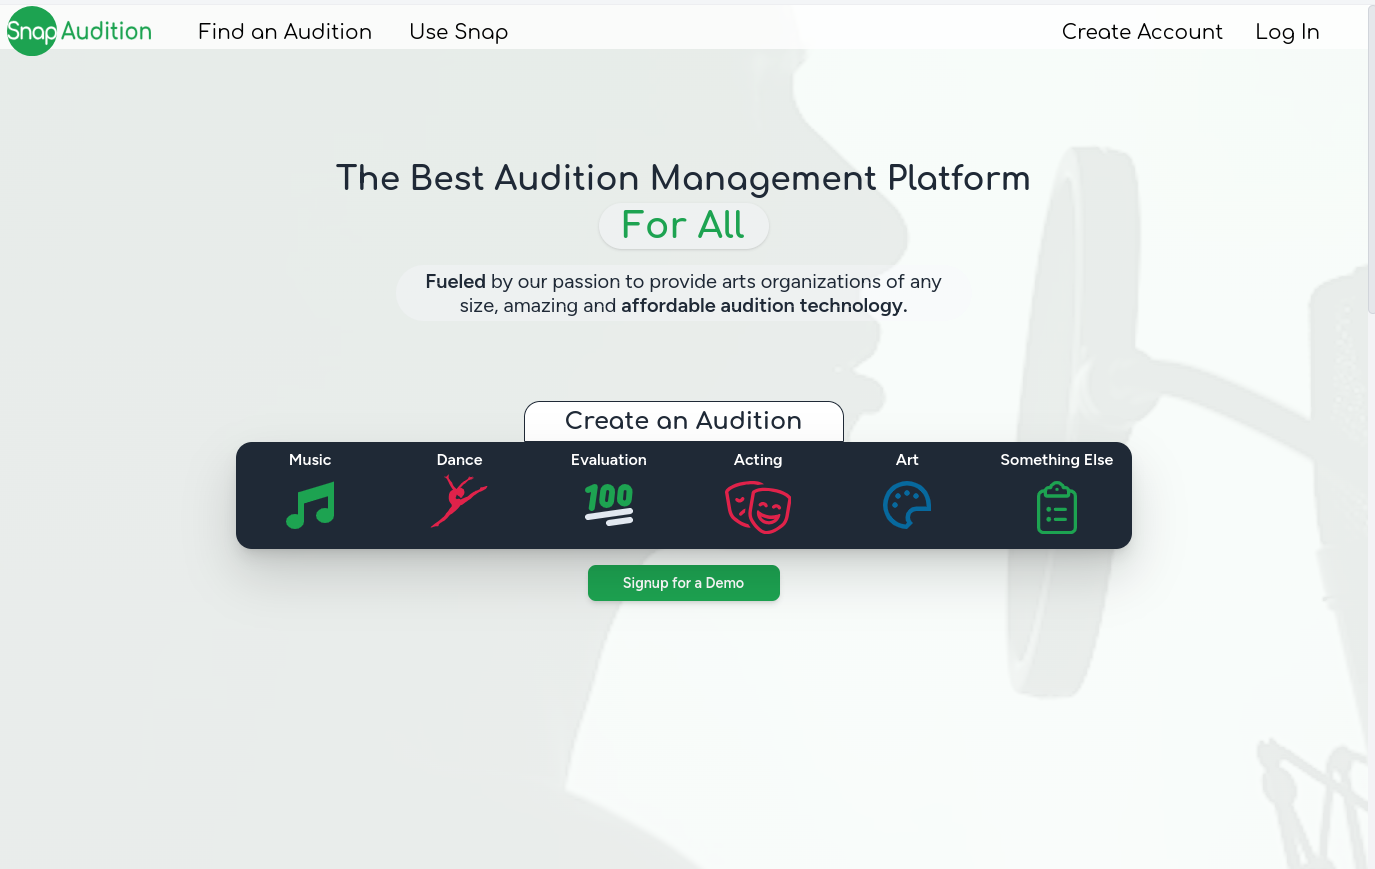Select the Create an Audition tab

[x=683, y=421]
